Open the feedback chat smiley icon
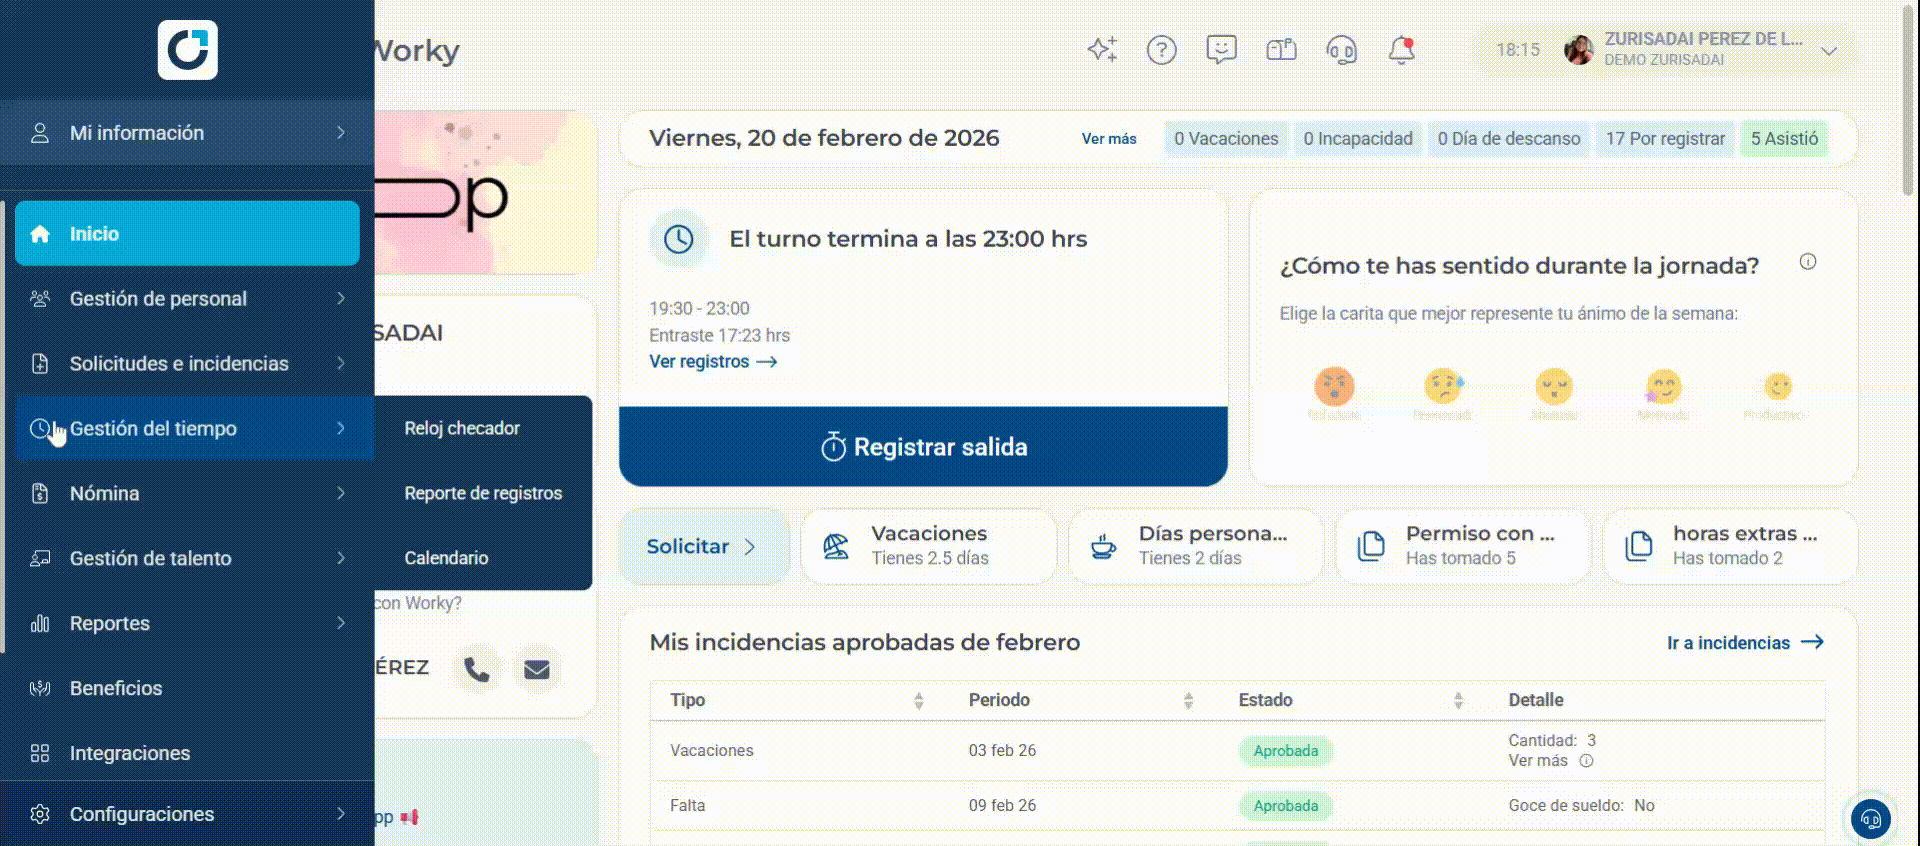Image resolution: width=1920 pixels, height=846 pixels. [x=1221, y=49]
